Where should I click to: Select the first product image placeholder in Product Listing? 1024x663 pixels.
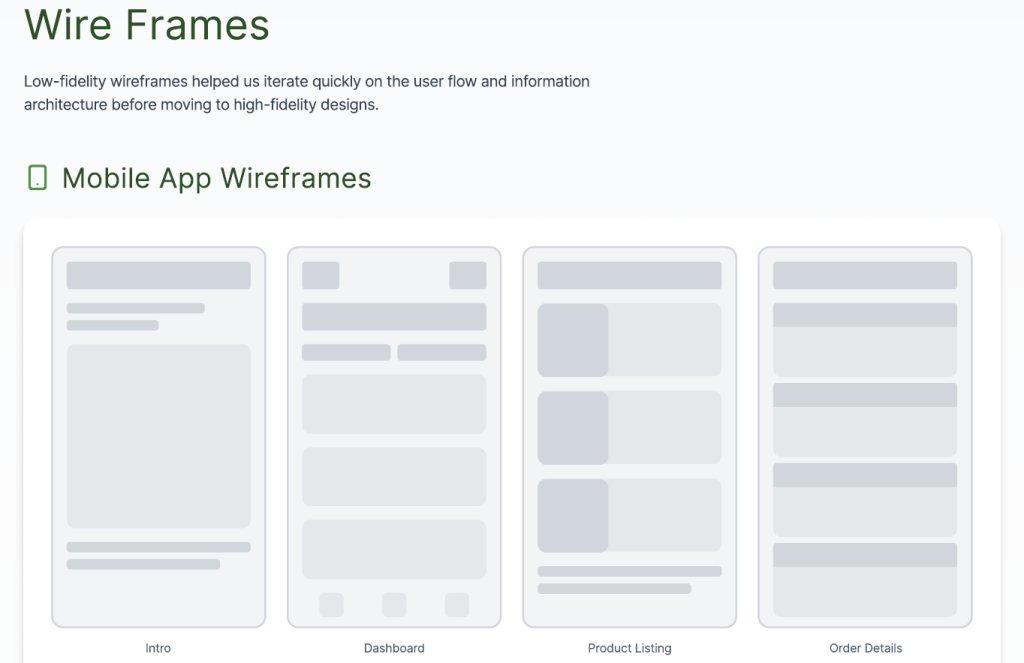click(573, 340)
